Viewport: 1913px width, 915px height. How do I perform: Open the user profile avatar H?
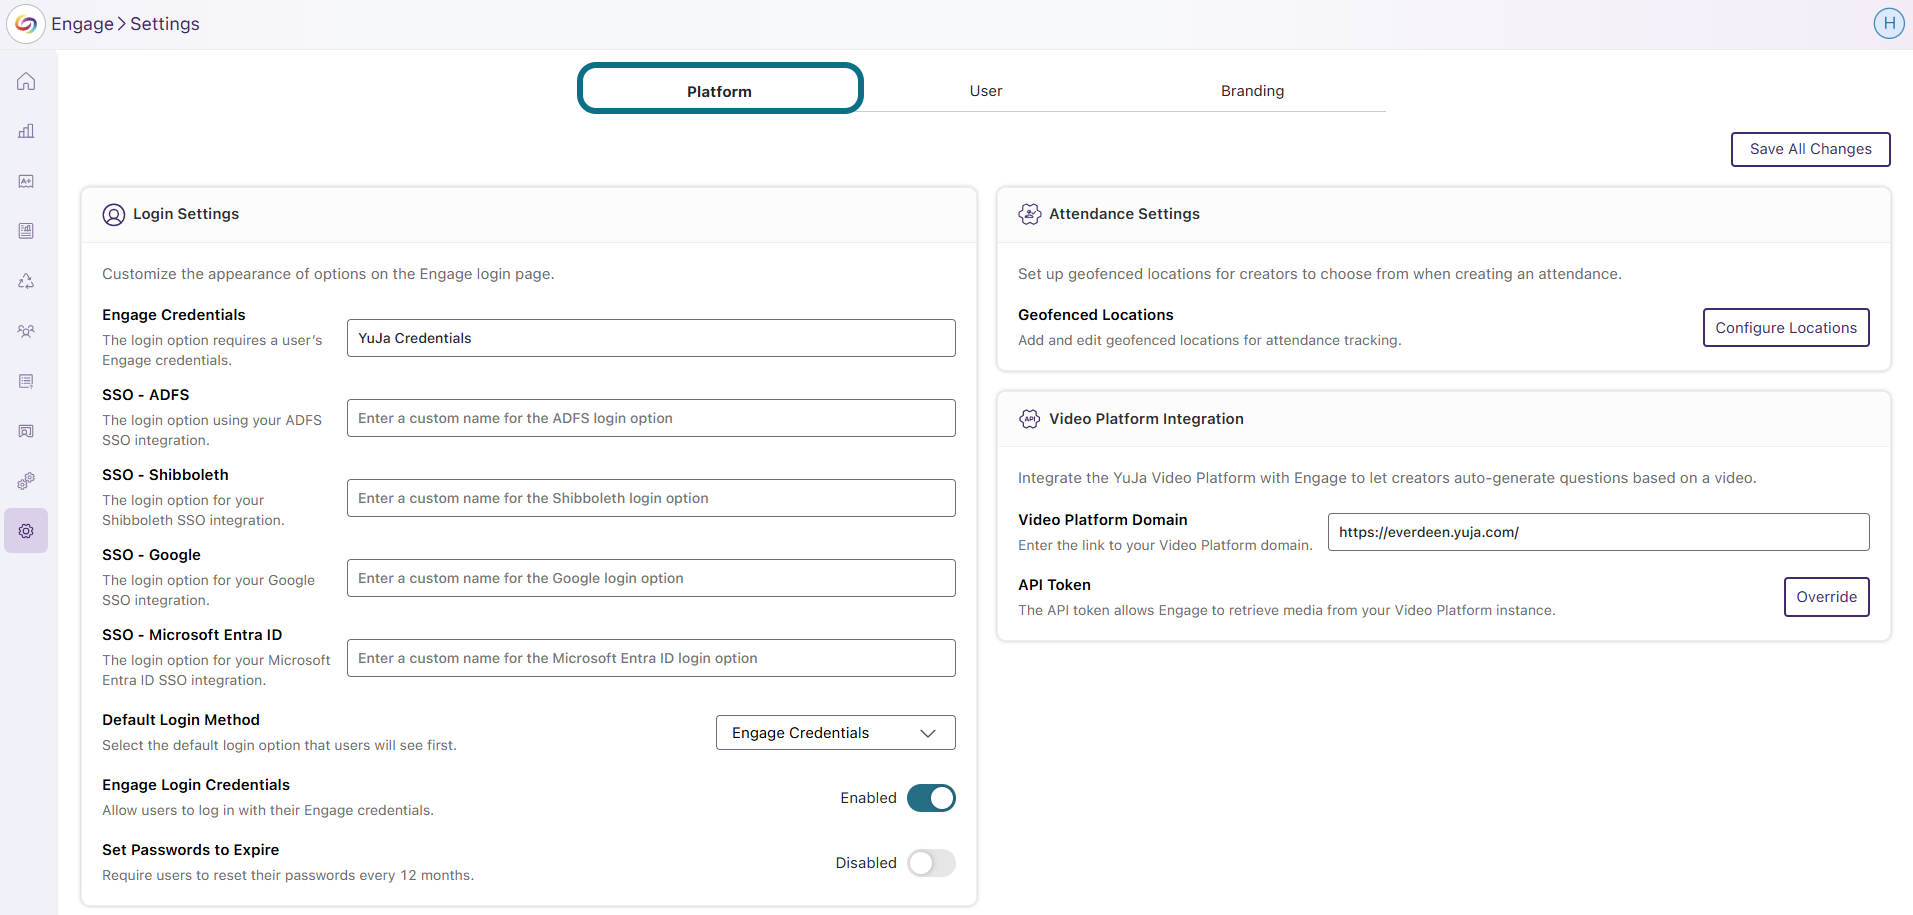coord(1889,23)
